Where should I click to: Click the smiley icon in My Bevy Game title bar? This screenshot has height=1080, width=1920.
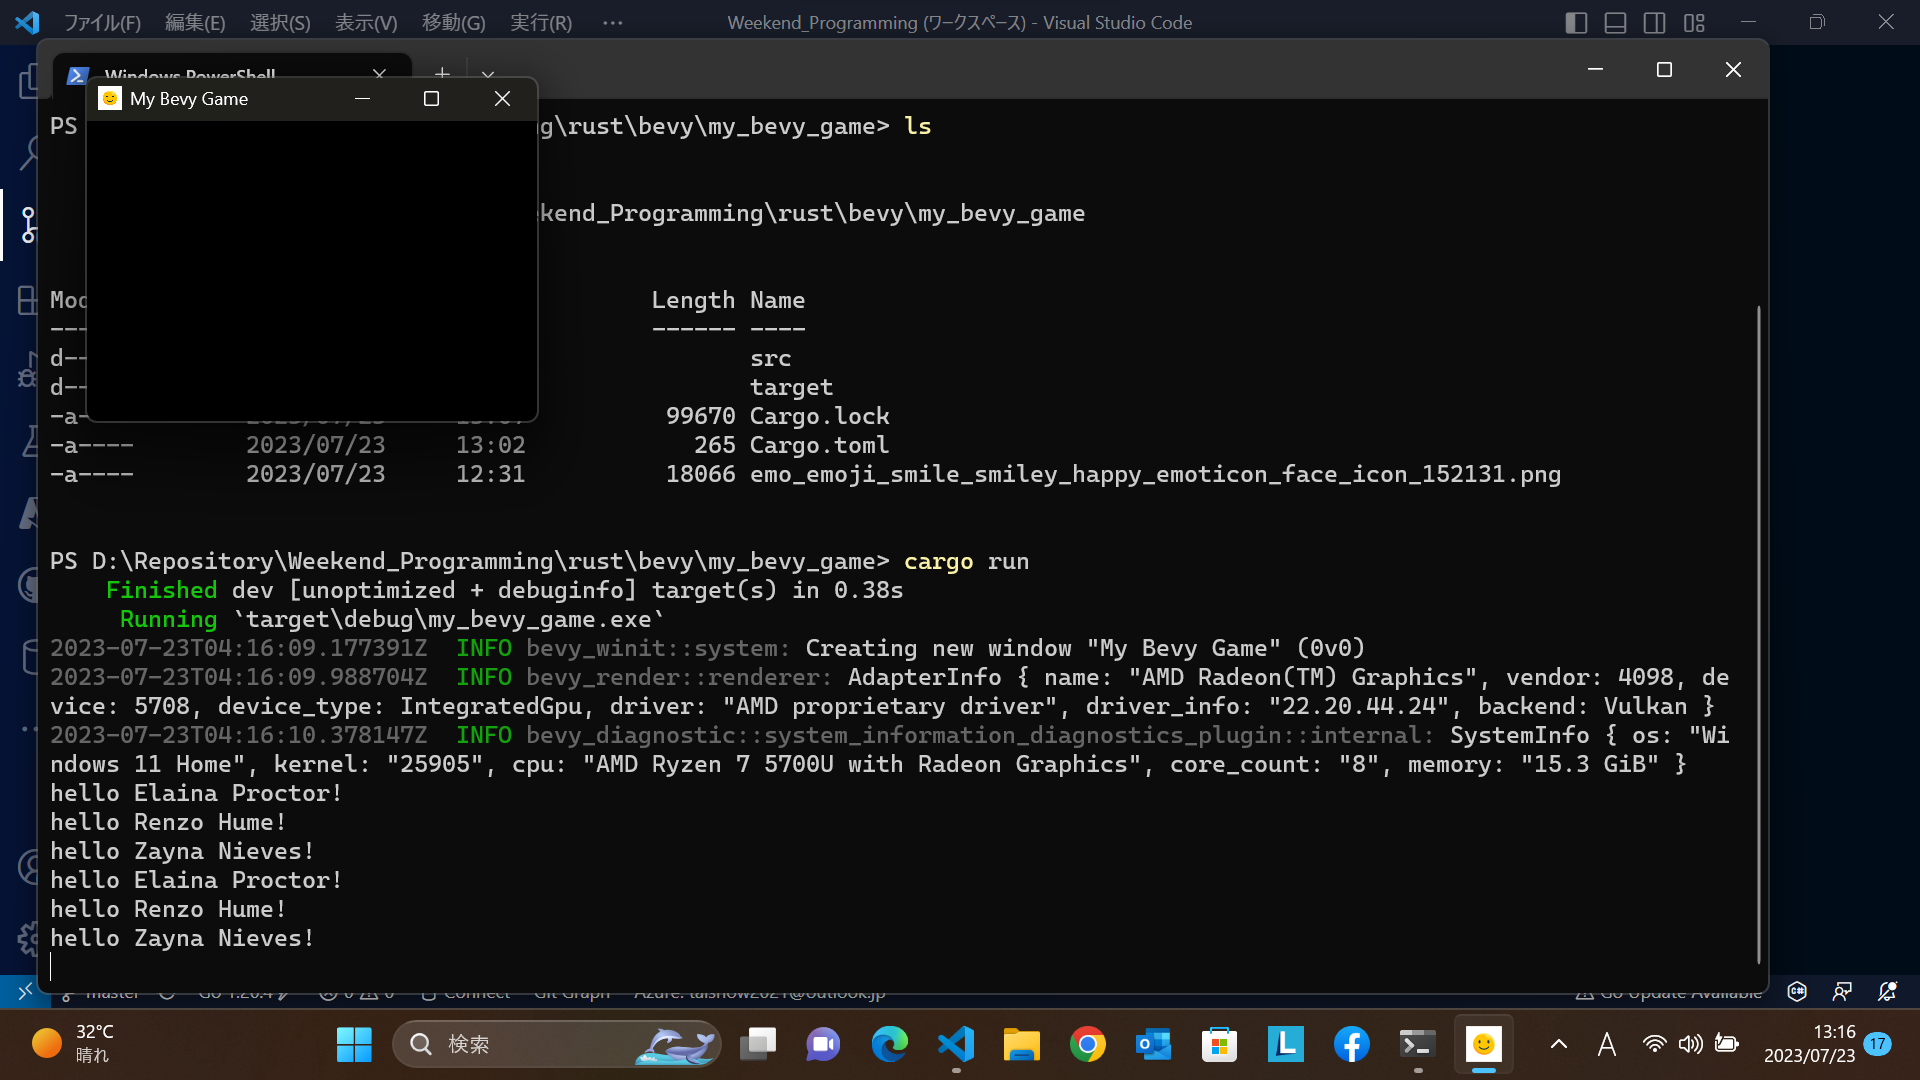110,98
